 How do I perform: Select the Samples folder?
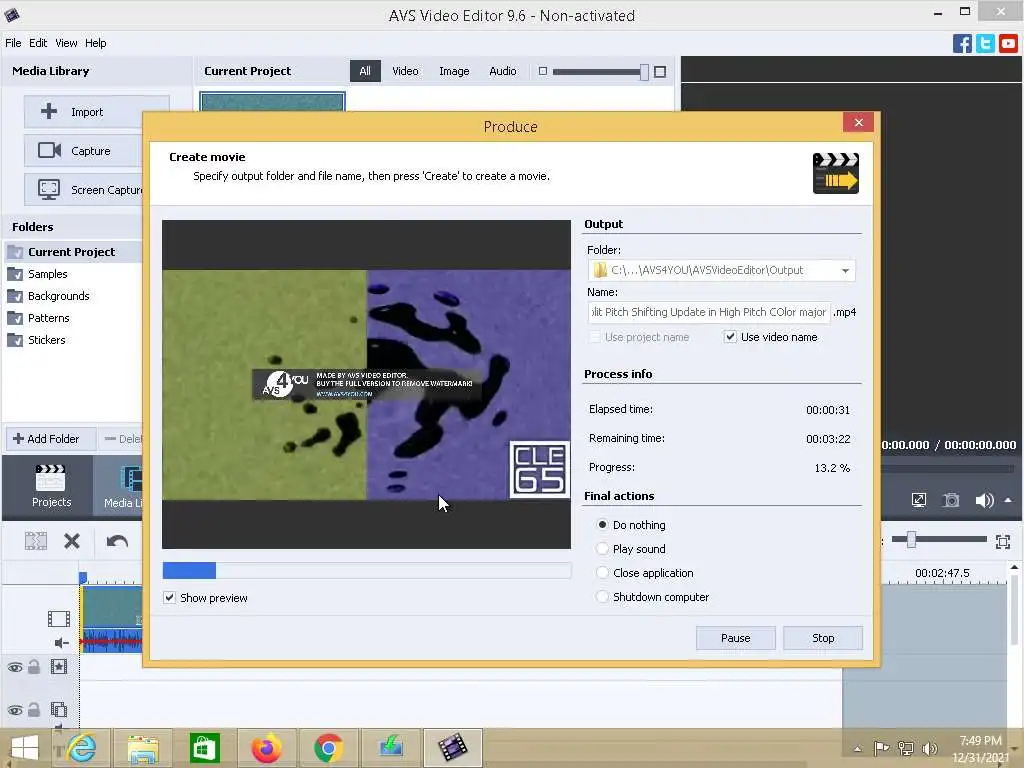click(47, 274)
